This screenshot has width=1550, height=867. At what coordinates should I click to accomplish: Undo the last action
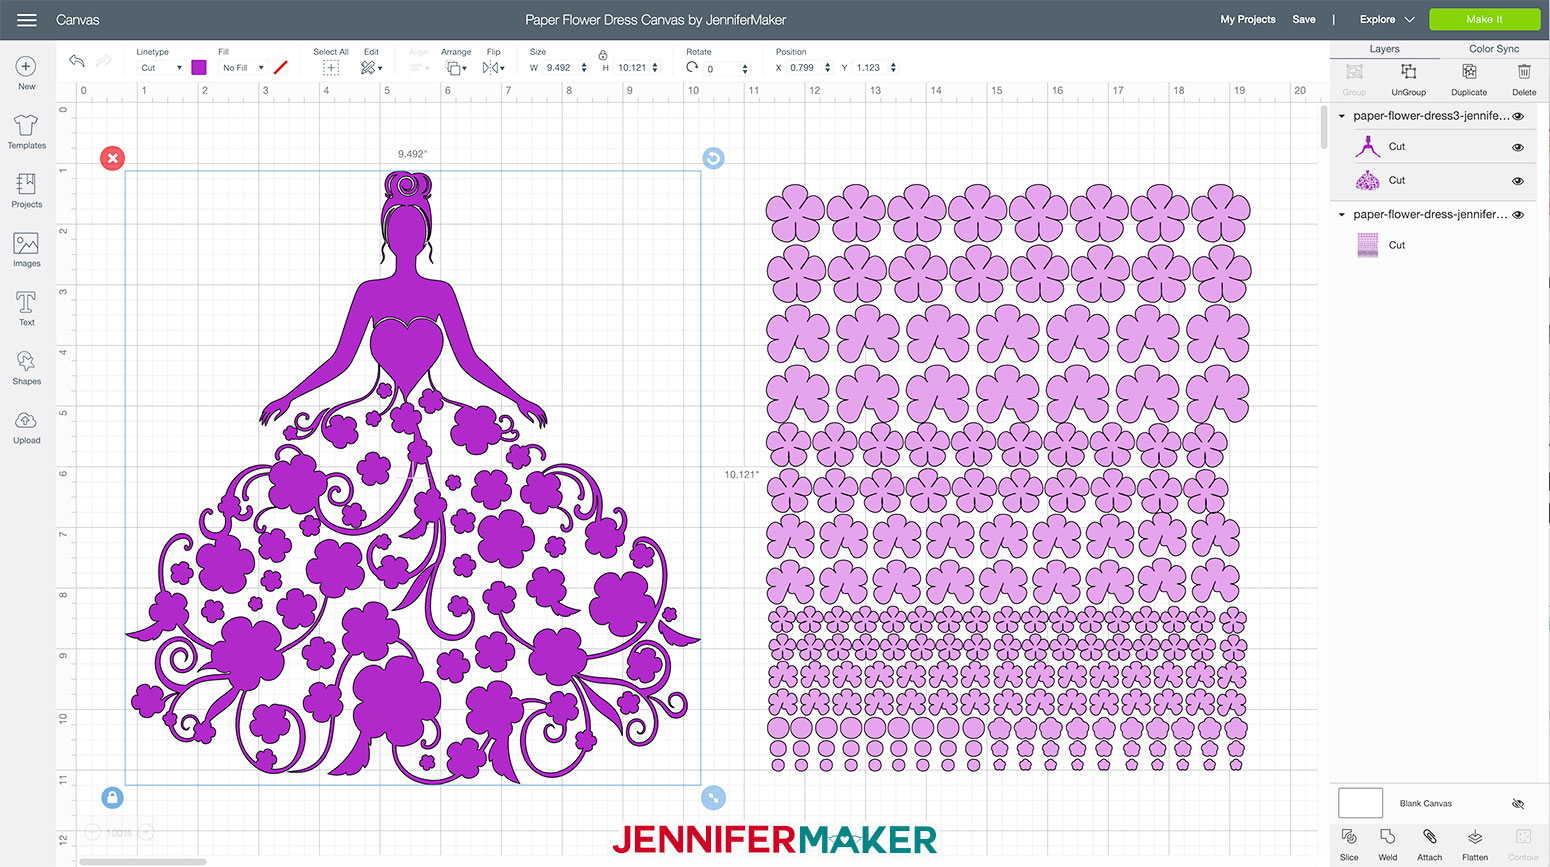tap(77, 61)
